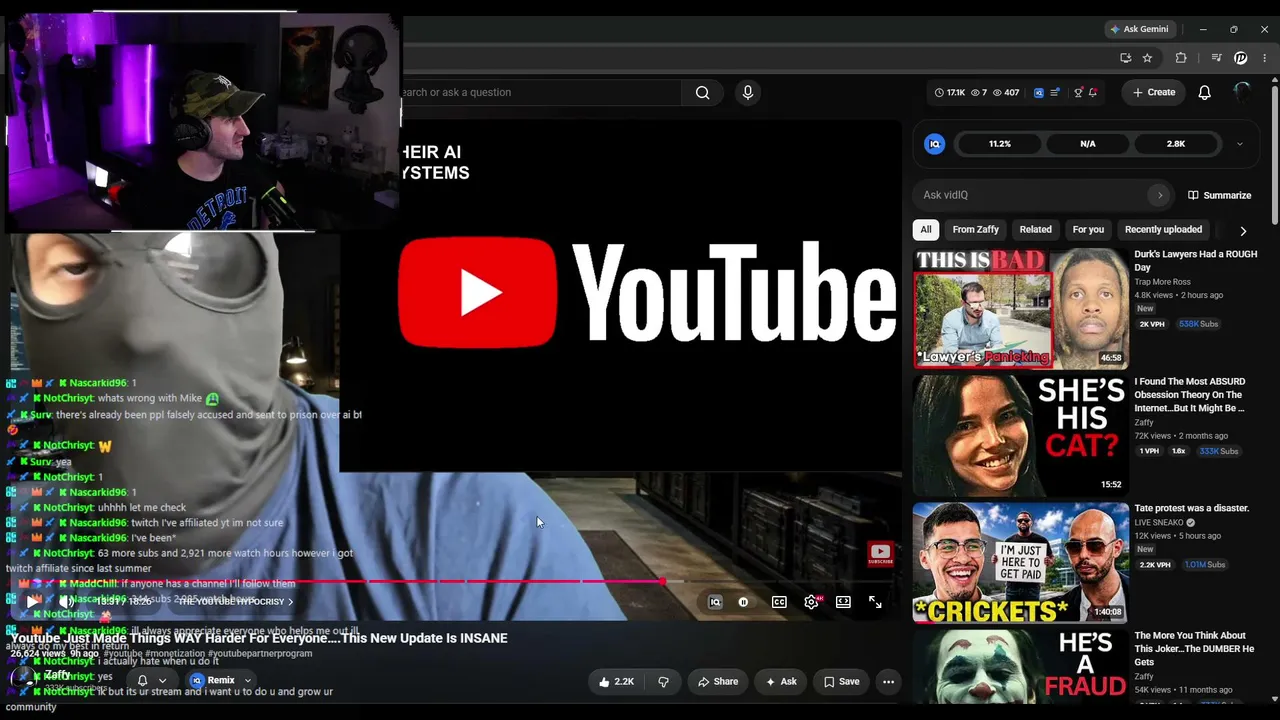Bookmark this page with the star

(1148, 58)
